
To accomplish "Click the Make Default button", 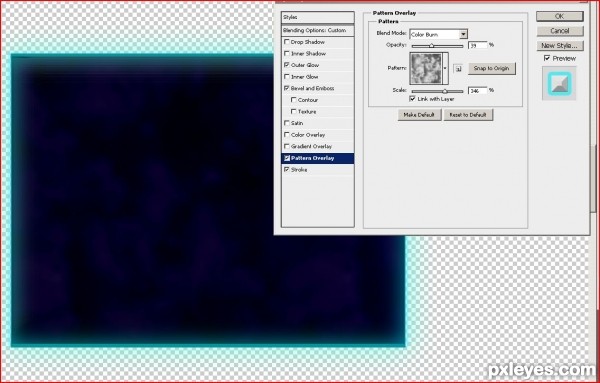I will point(419,115).
